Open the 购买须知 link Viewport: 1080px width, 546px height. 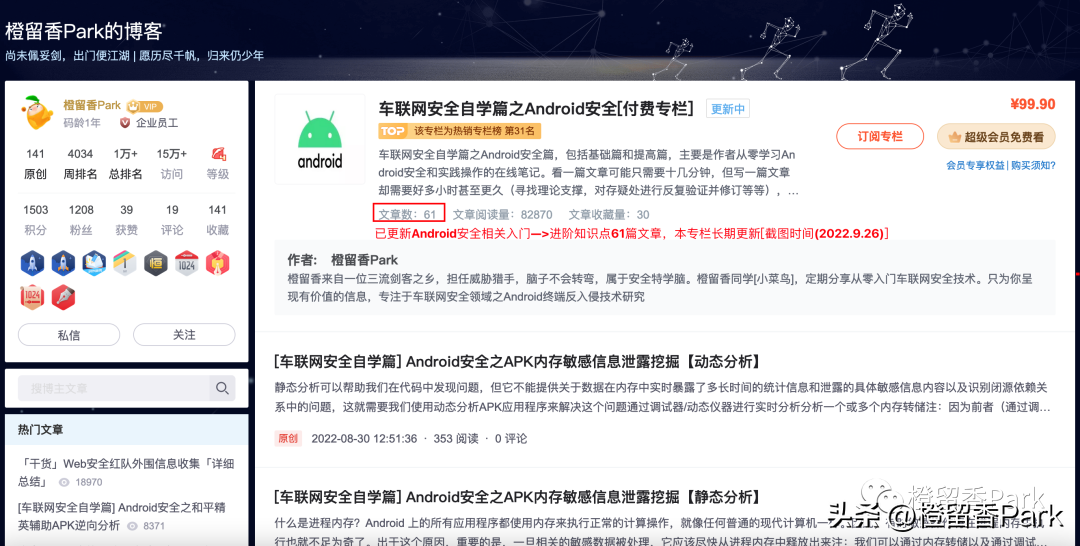[1032, 165]
